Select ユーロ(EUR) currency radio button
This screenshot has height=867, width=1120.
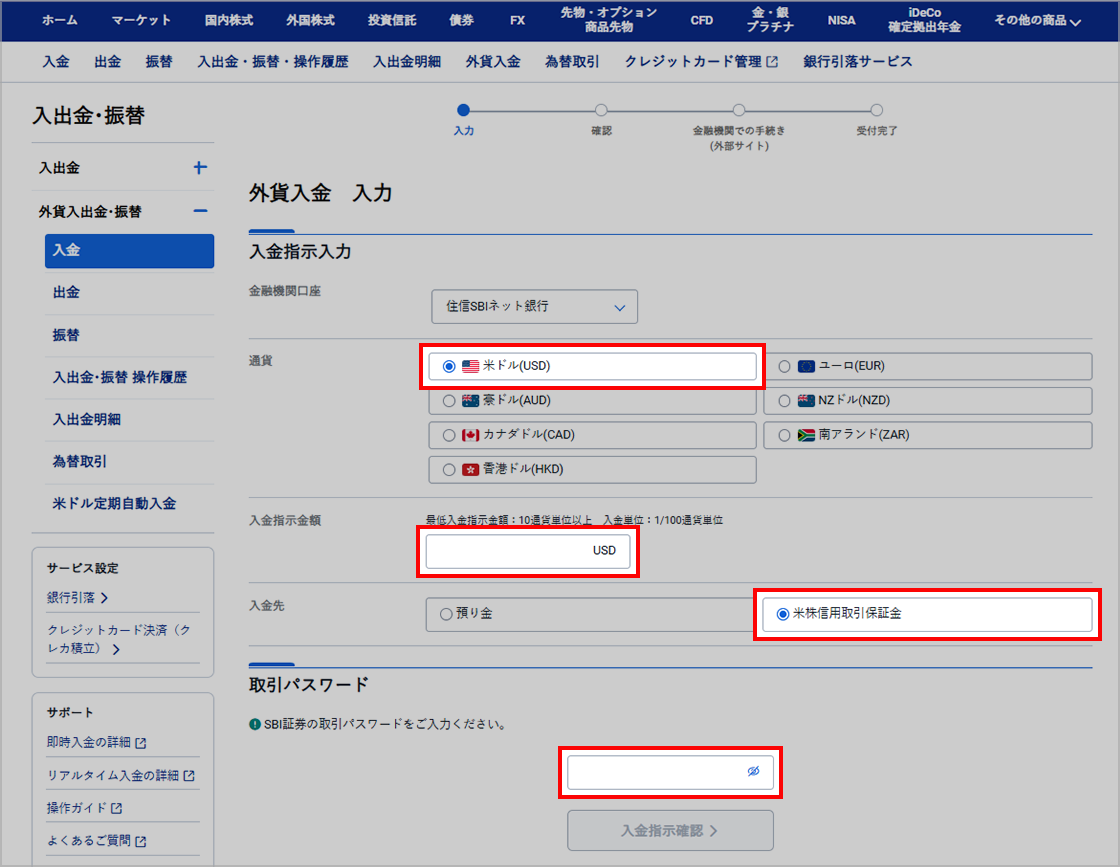784,366
